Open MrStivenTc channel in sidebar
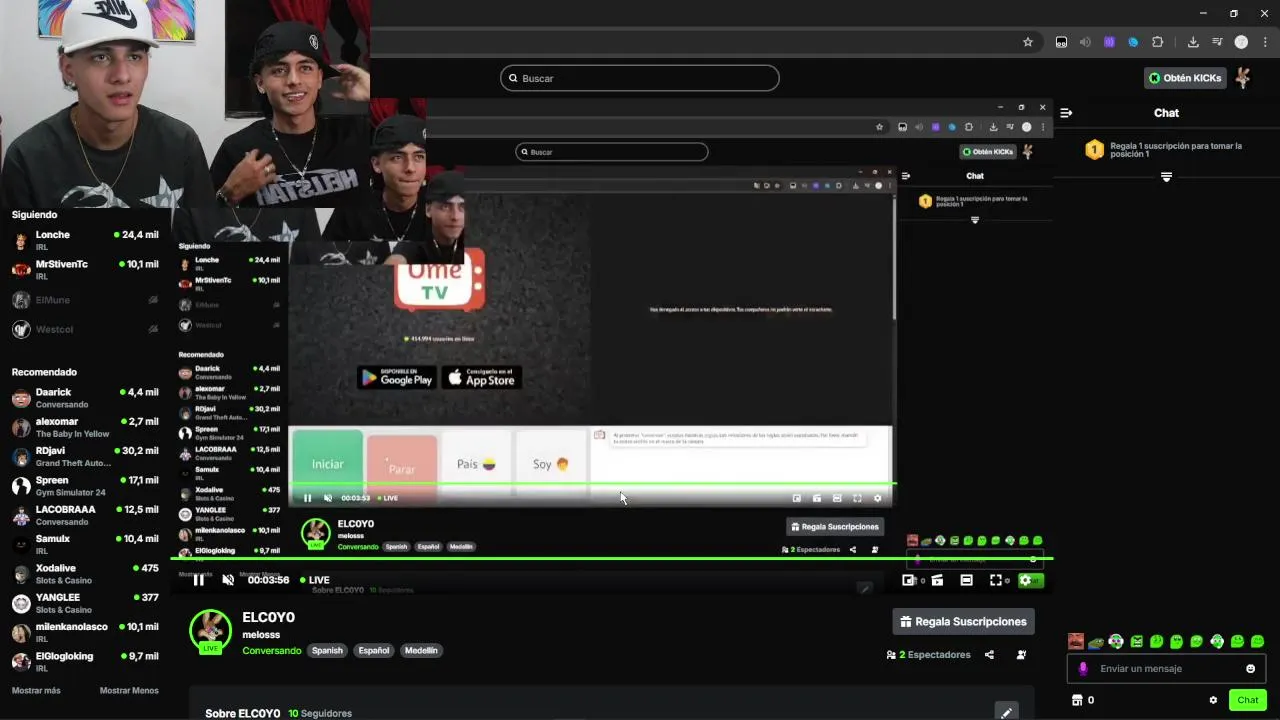 (85, 270)
